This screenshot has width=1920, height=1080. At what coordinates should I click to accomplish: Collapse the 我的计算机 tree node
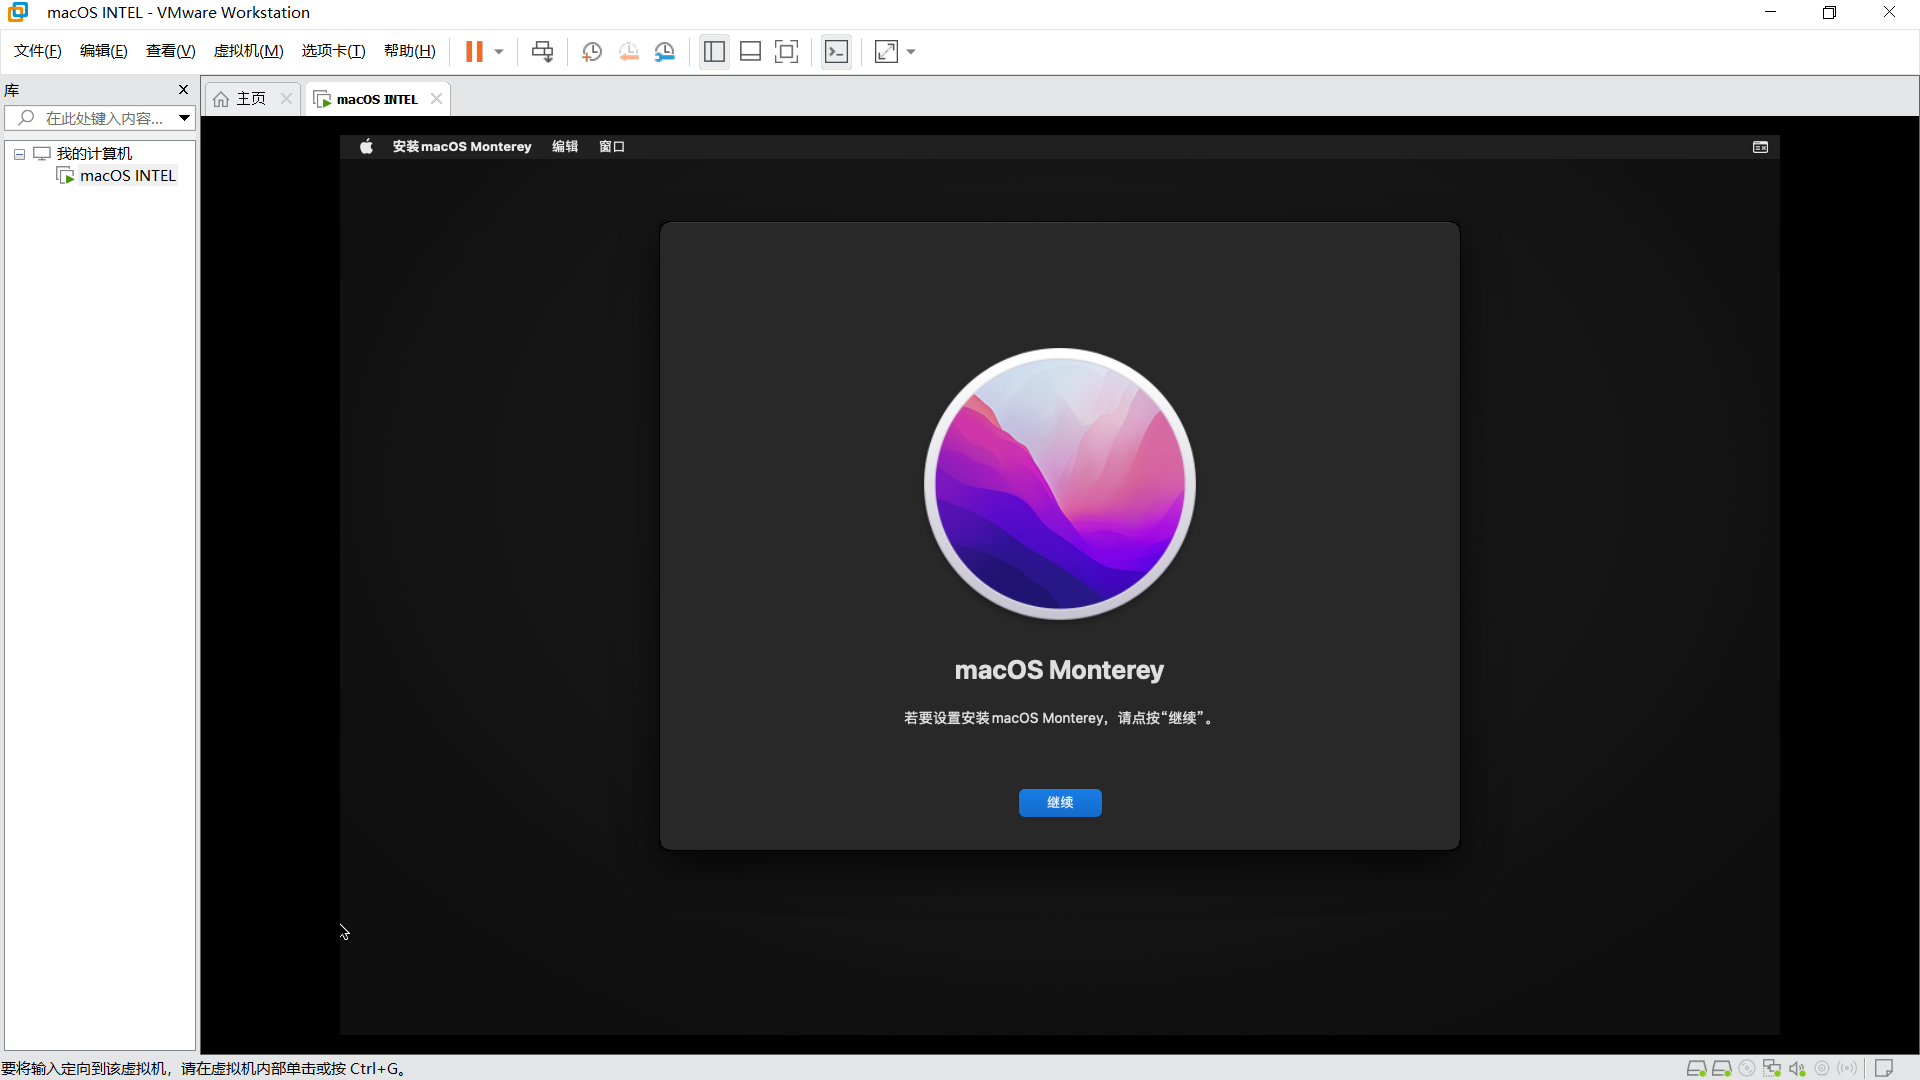[19, 154]
